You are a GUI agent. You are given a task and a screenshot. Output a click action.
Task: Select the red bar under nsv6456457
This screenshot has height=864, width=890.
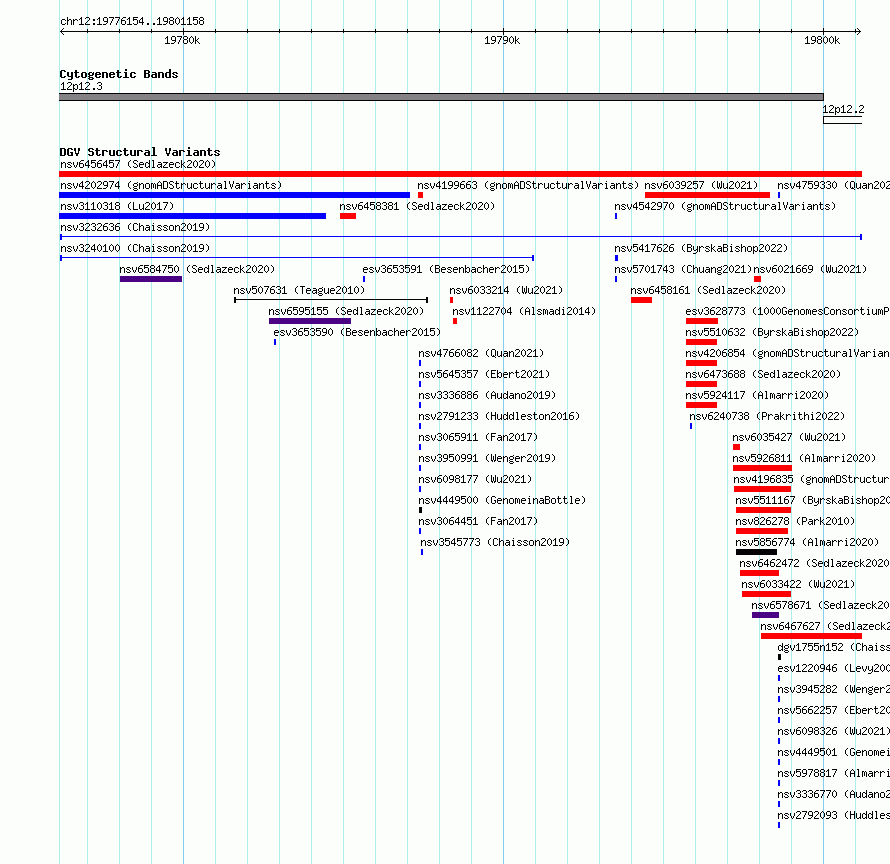click(x=460, y=174)
